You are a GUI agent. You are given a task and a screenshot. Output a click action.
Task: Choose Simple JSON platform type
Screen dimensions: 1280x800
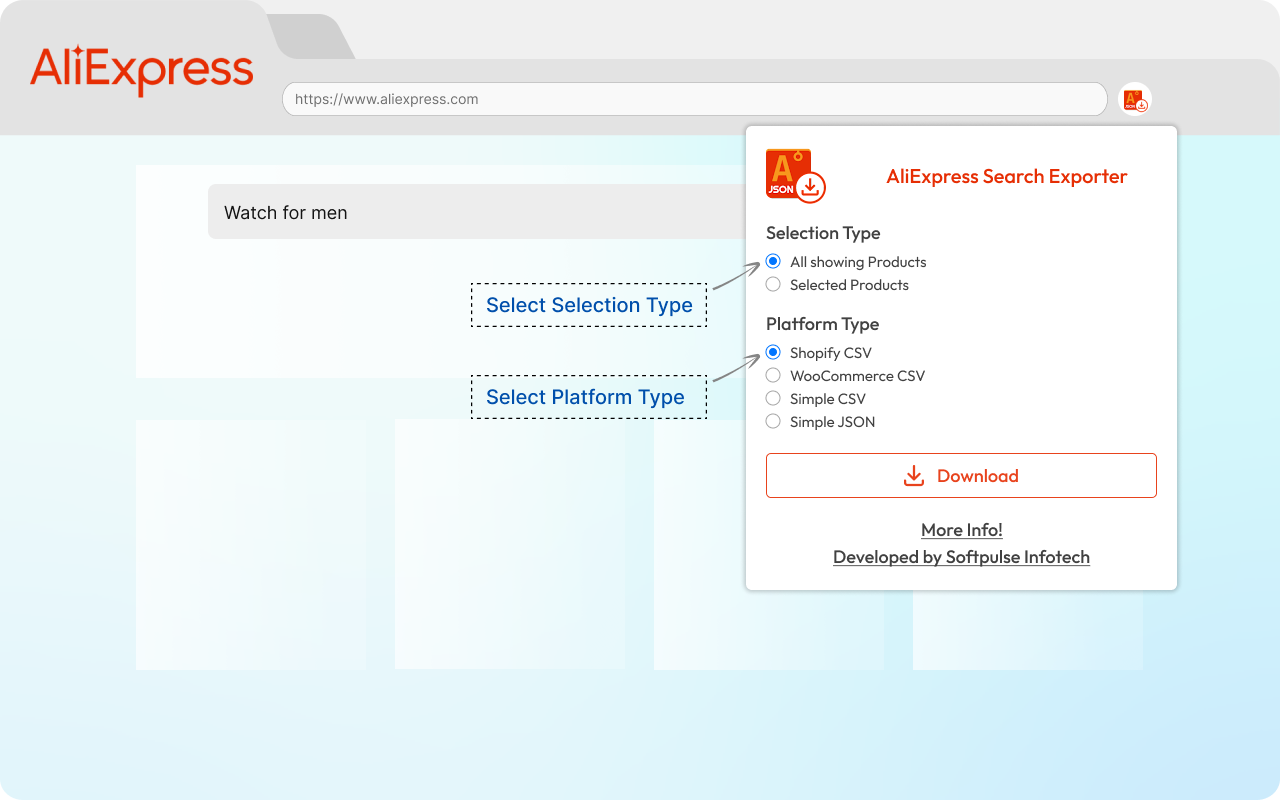point(773,422)
